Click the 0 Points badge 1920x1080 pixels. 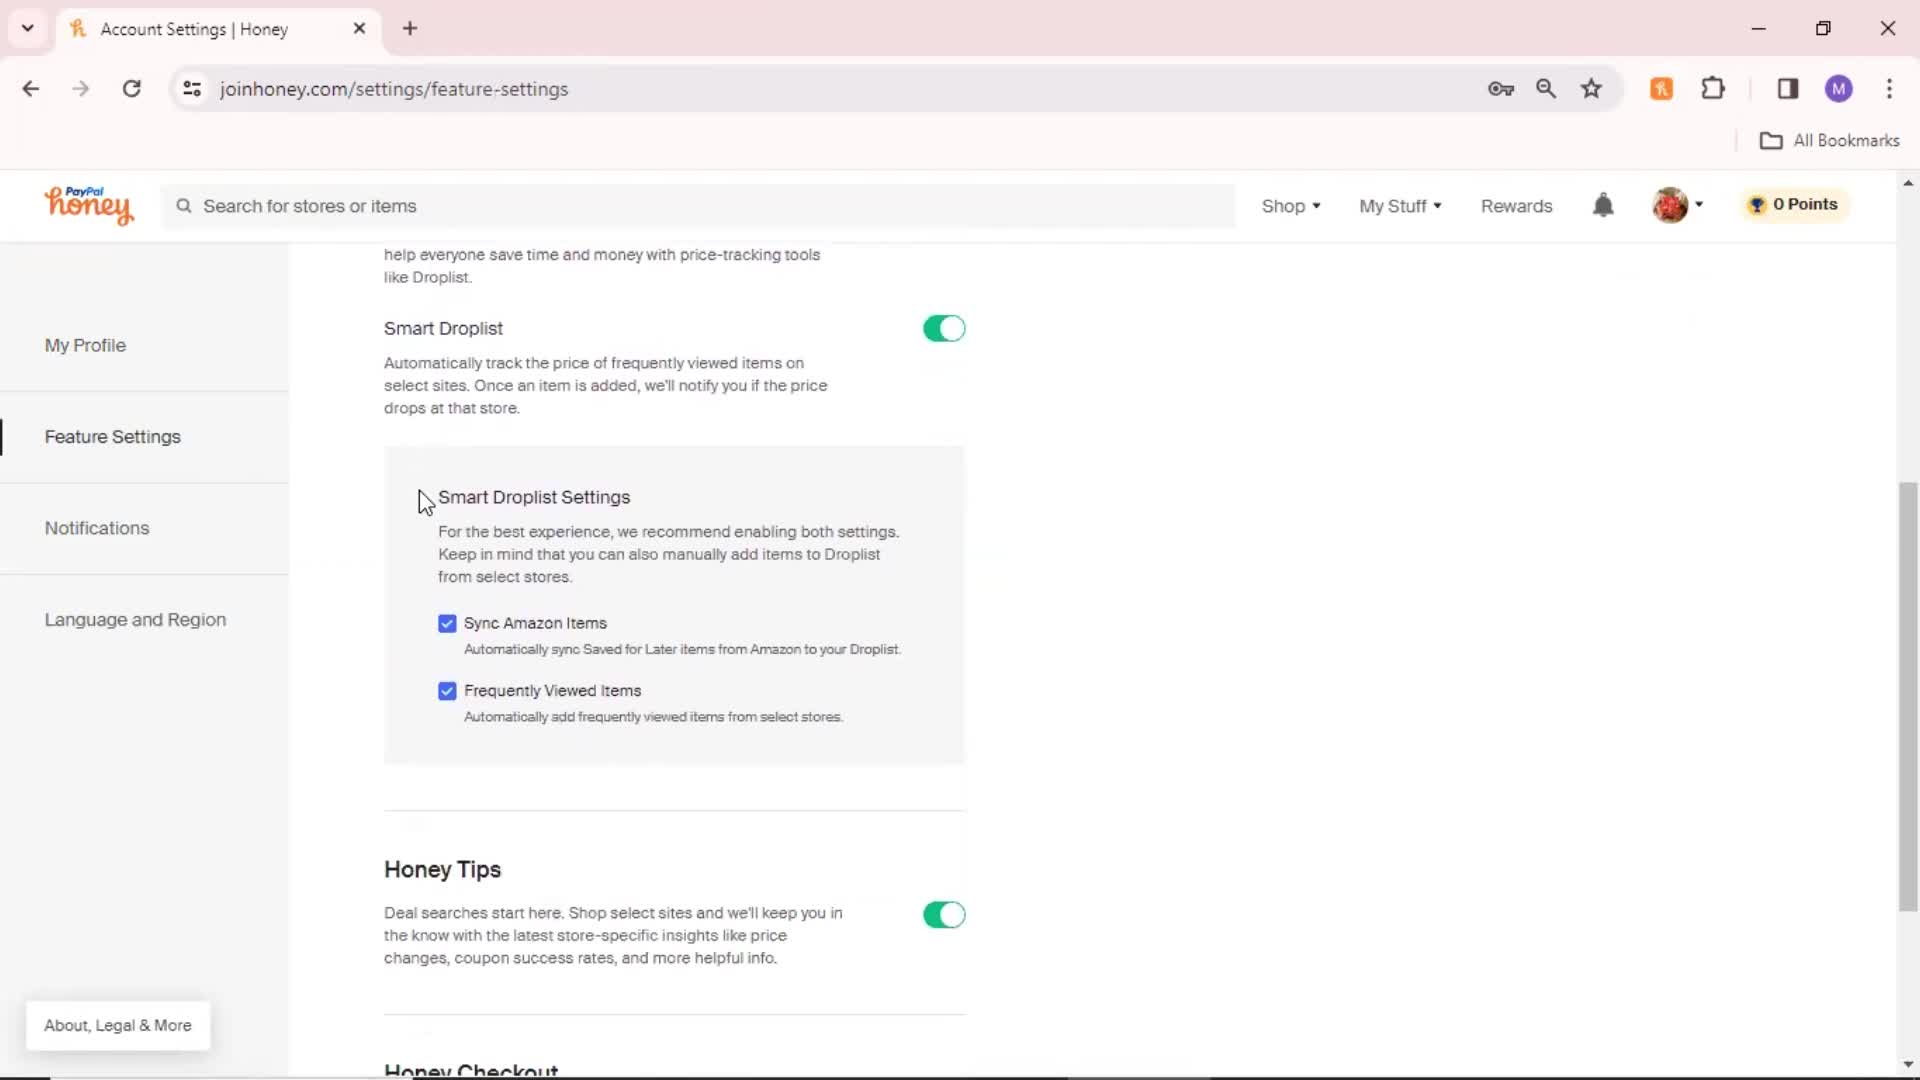[1795, 204]
